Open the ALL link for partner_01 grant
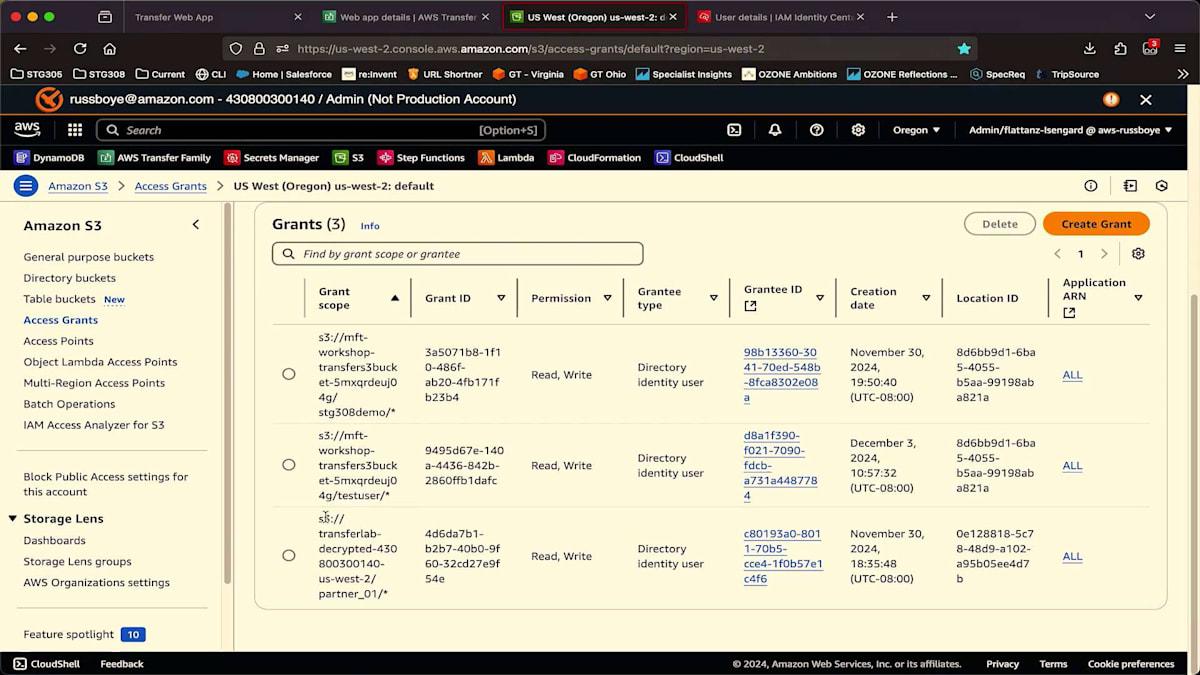The width and height of the screenshot is (1200, 675). [1072, 556]
